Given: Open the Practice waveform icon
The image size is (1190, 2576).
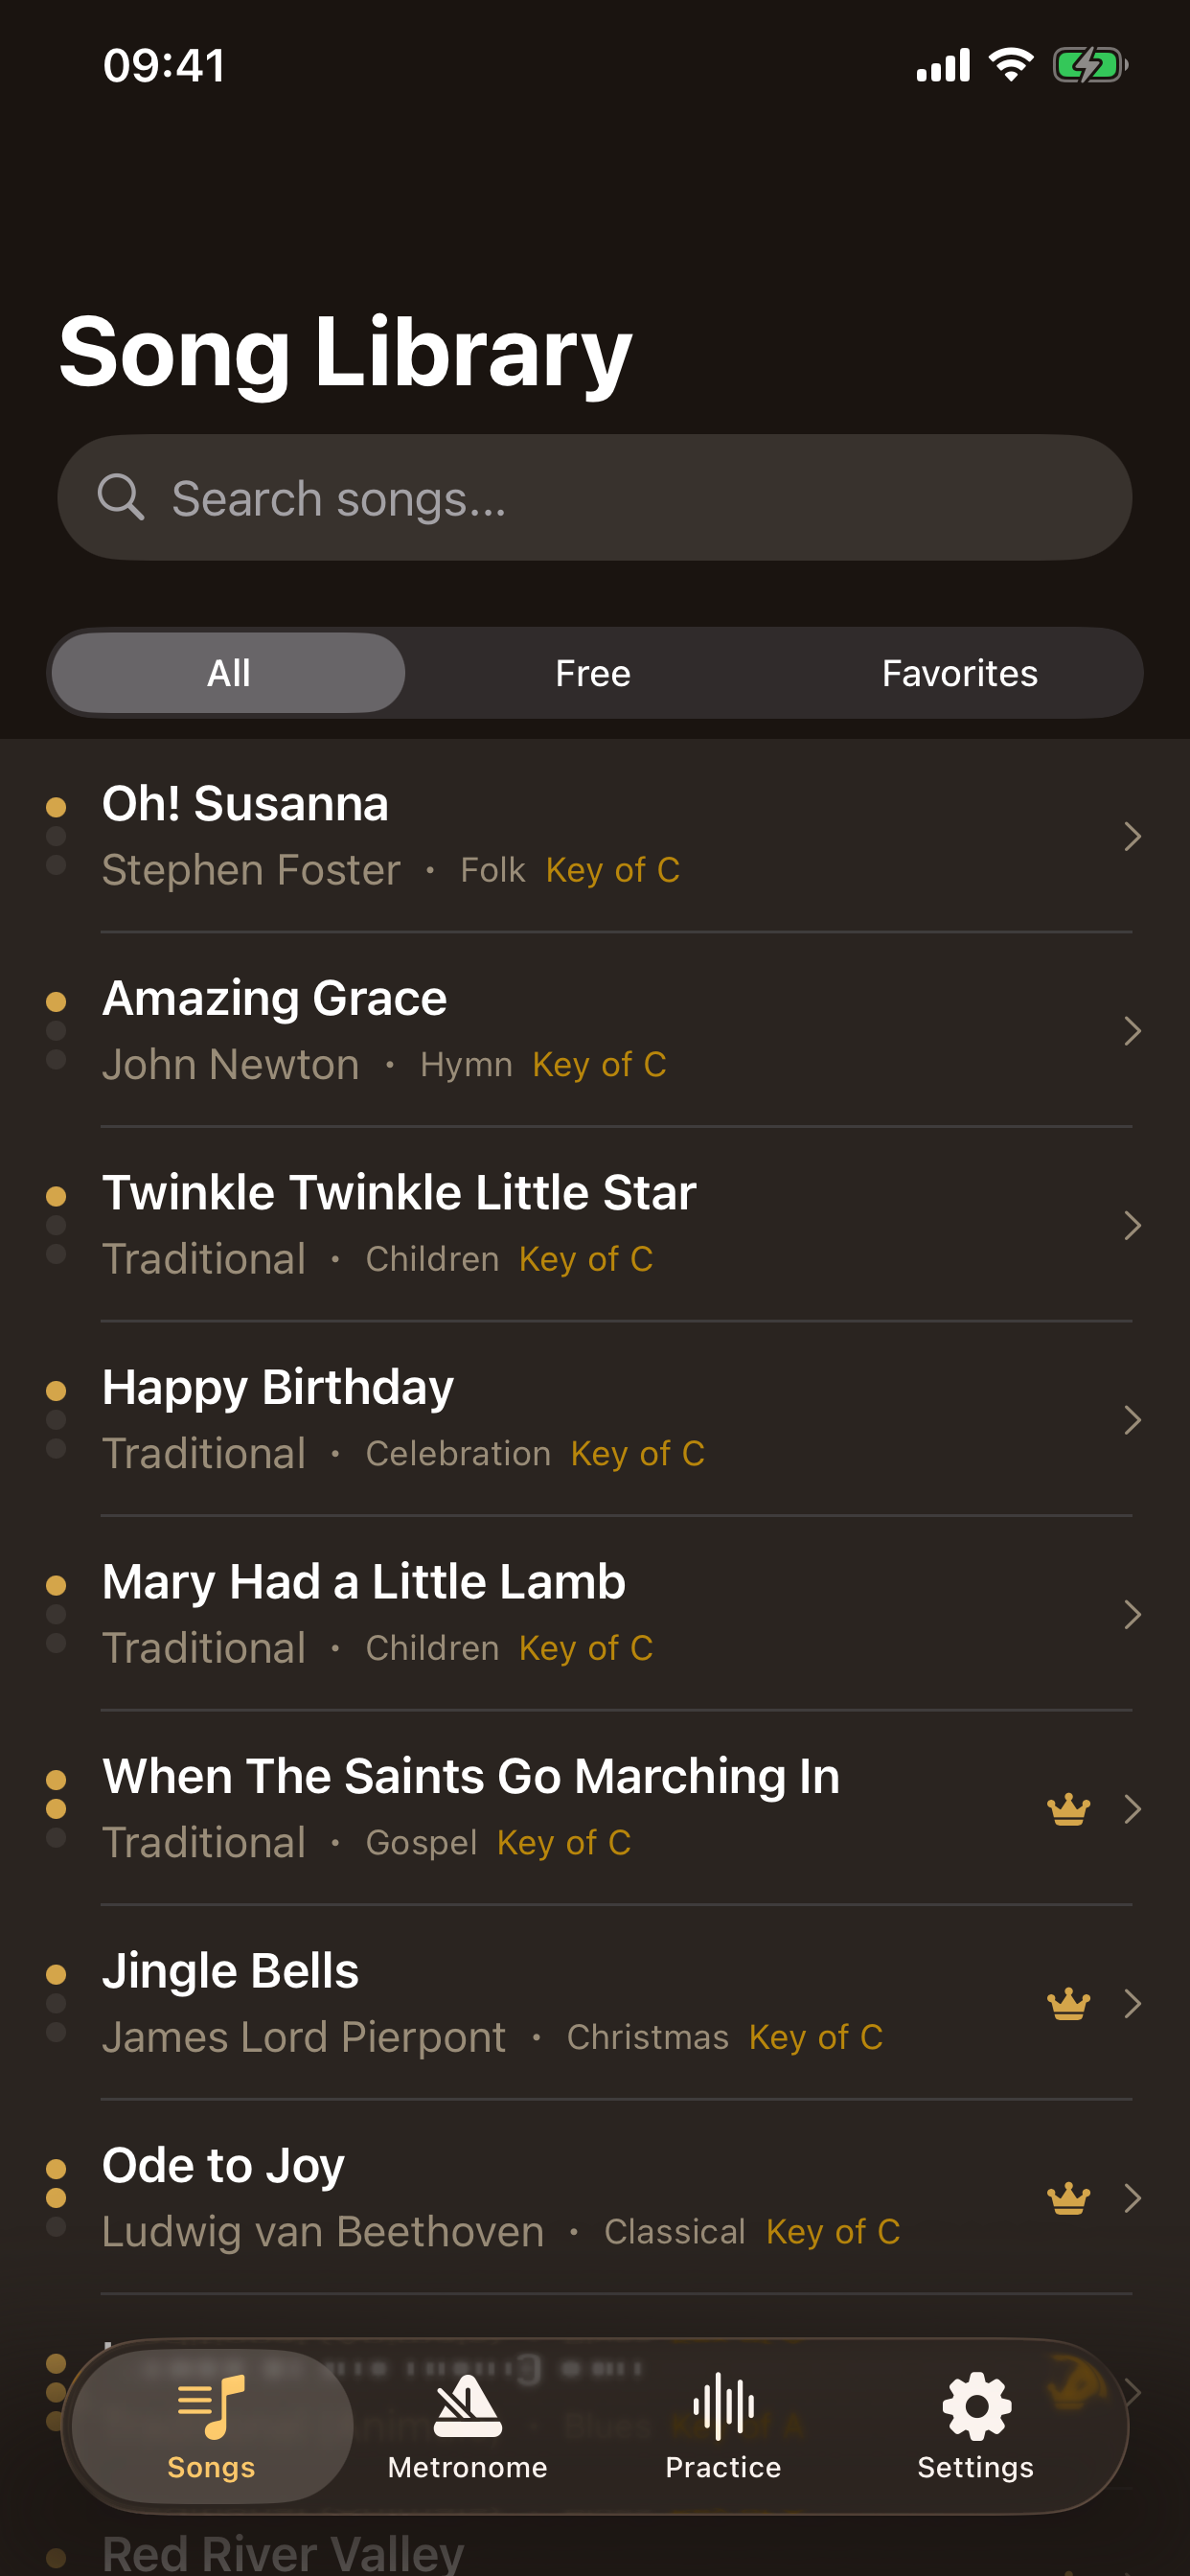Looking at the screenshot, I should tap(723, 2407).
